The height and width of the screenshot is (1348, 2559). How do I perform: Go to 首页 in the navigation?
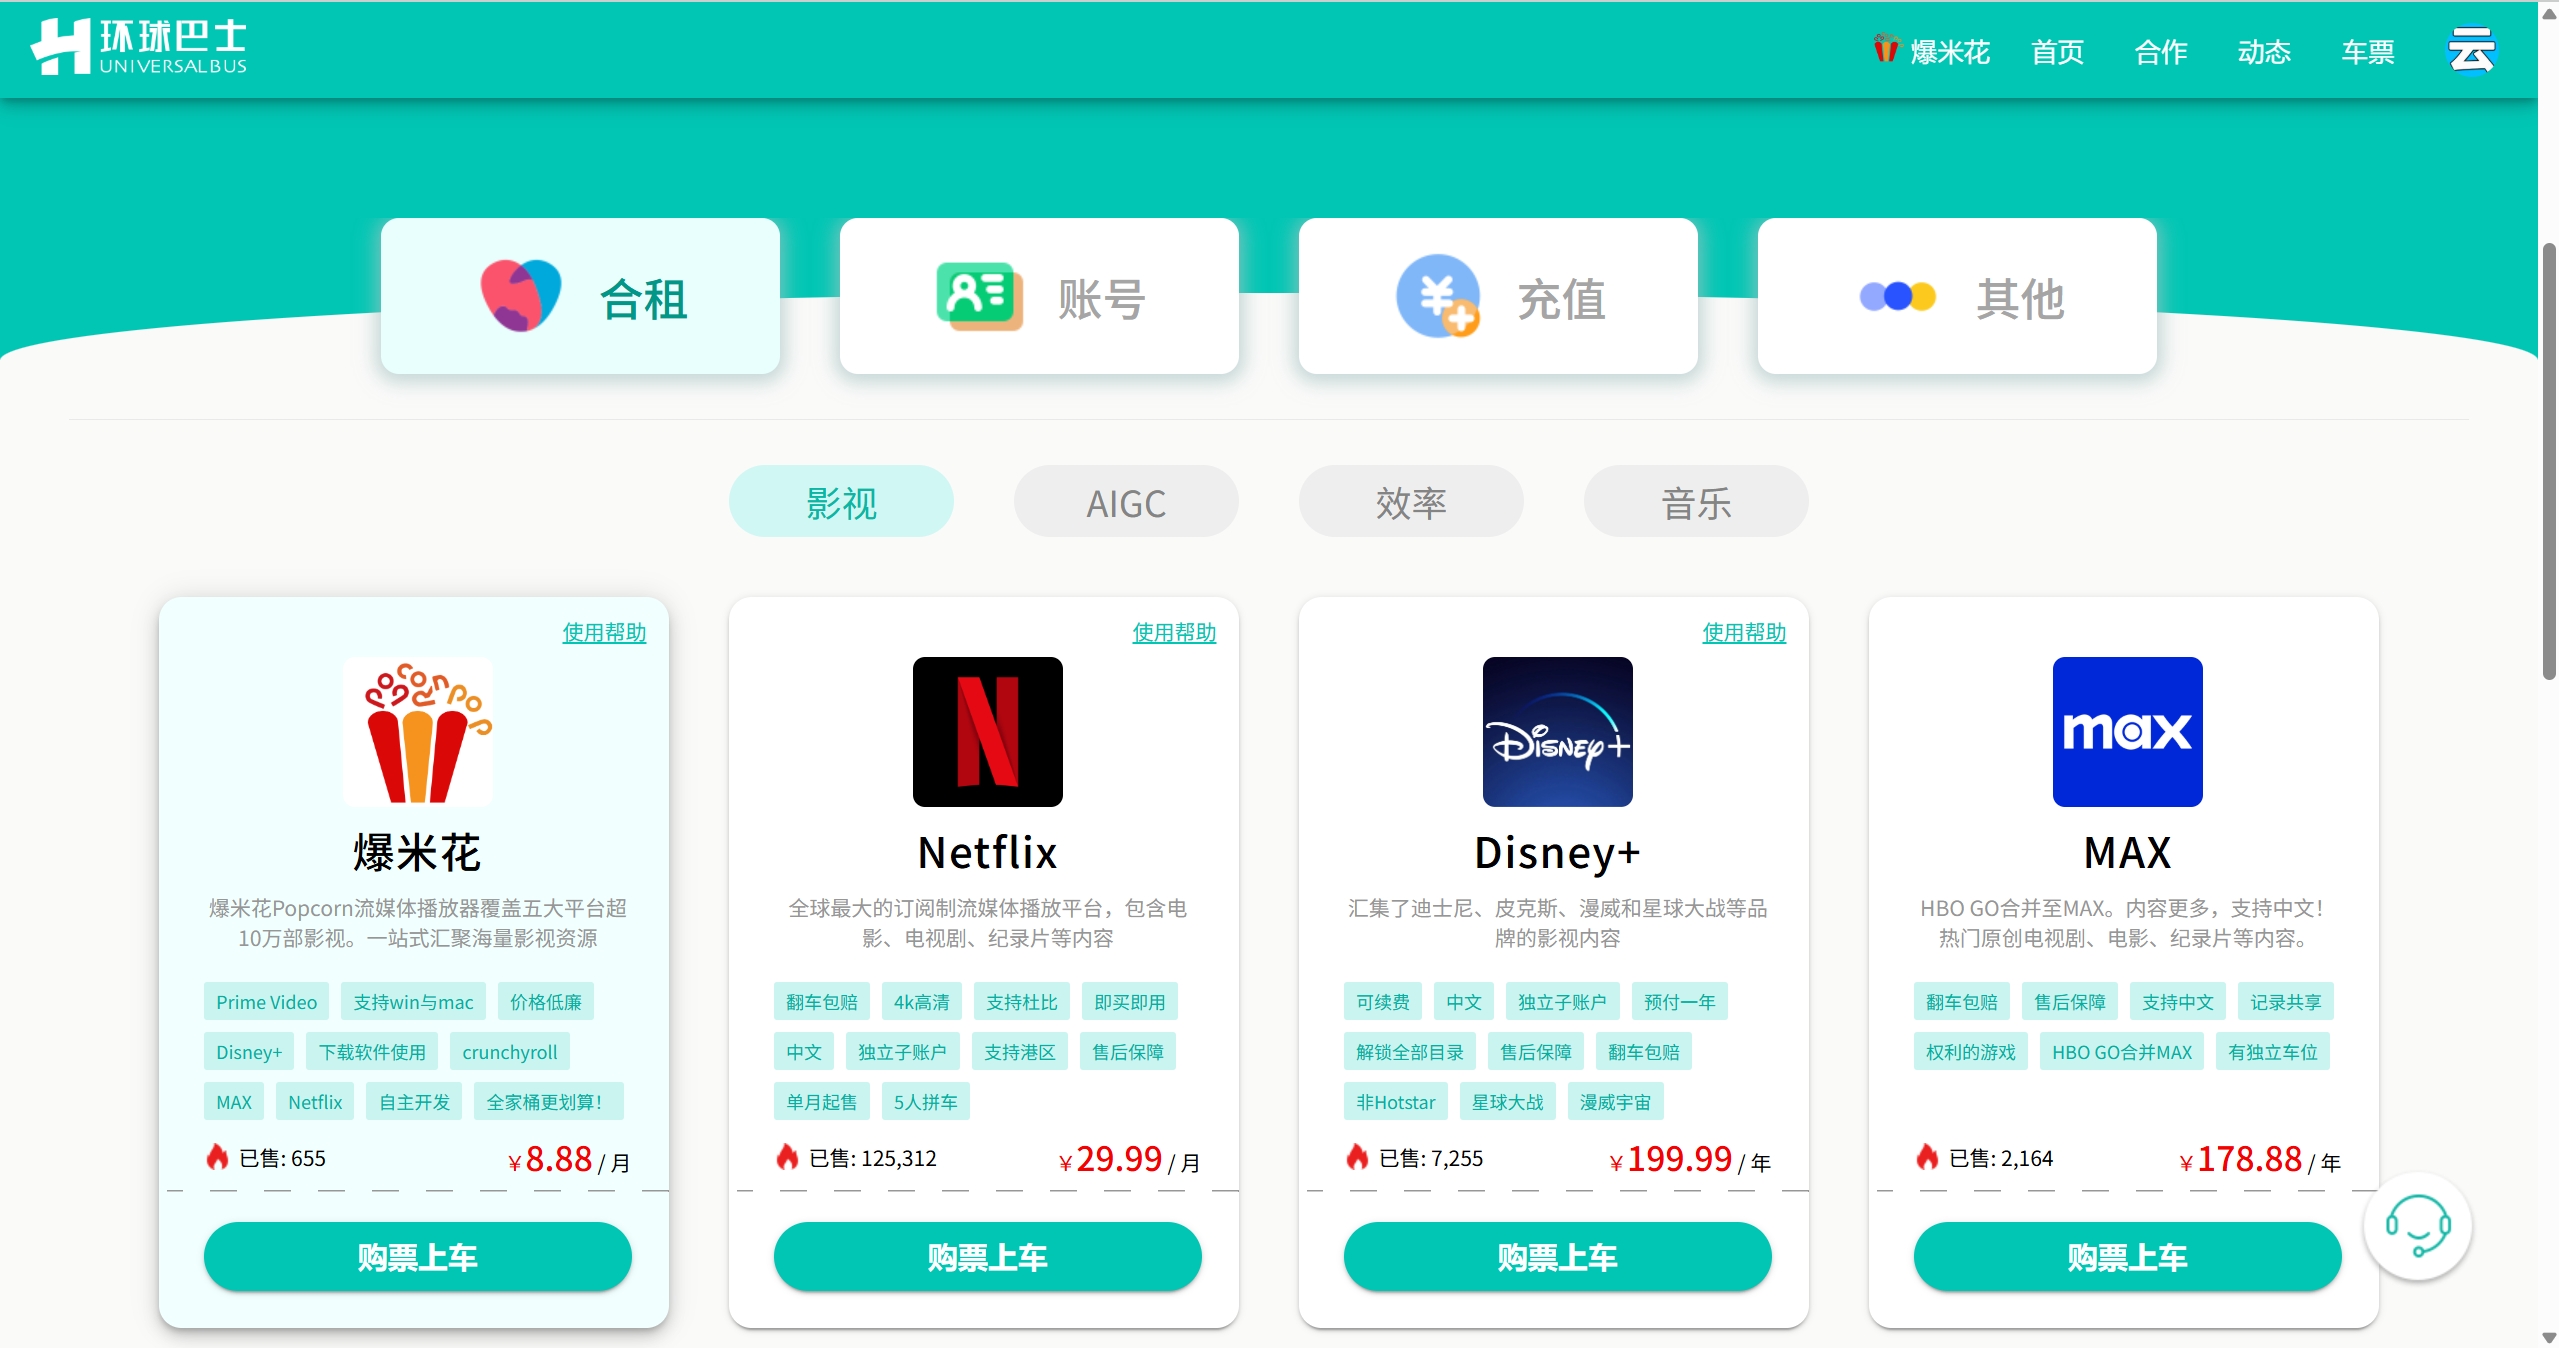2057,51
